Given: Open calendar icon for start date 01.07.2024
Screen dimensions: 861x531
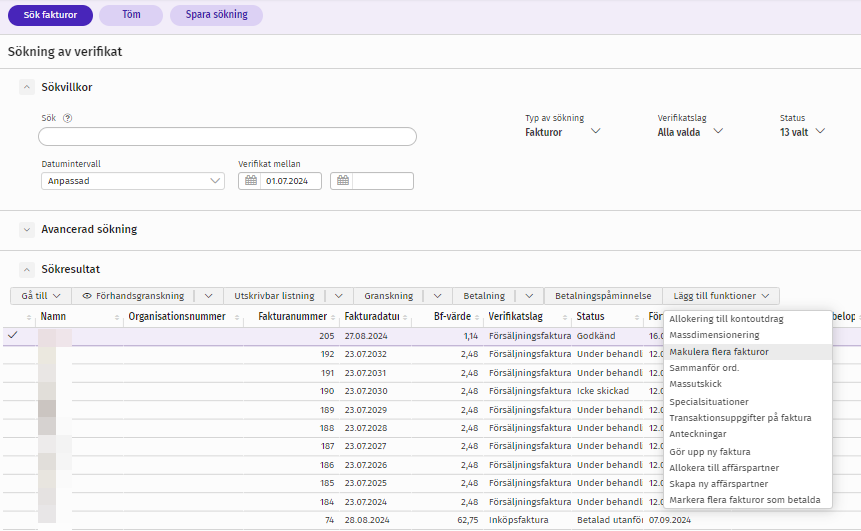Looking at the screenshot, I should [251, 181].
